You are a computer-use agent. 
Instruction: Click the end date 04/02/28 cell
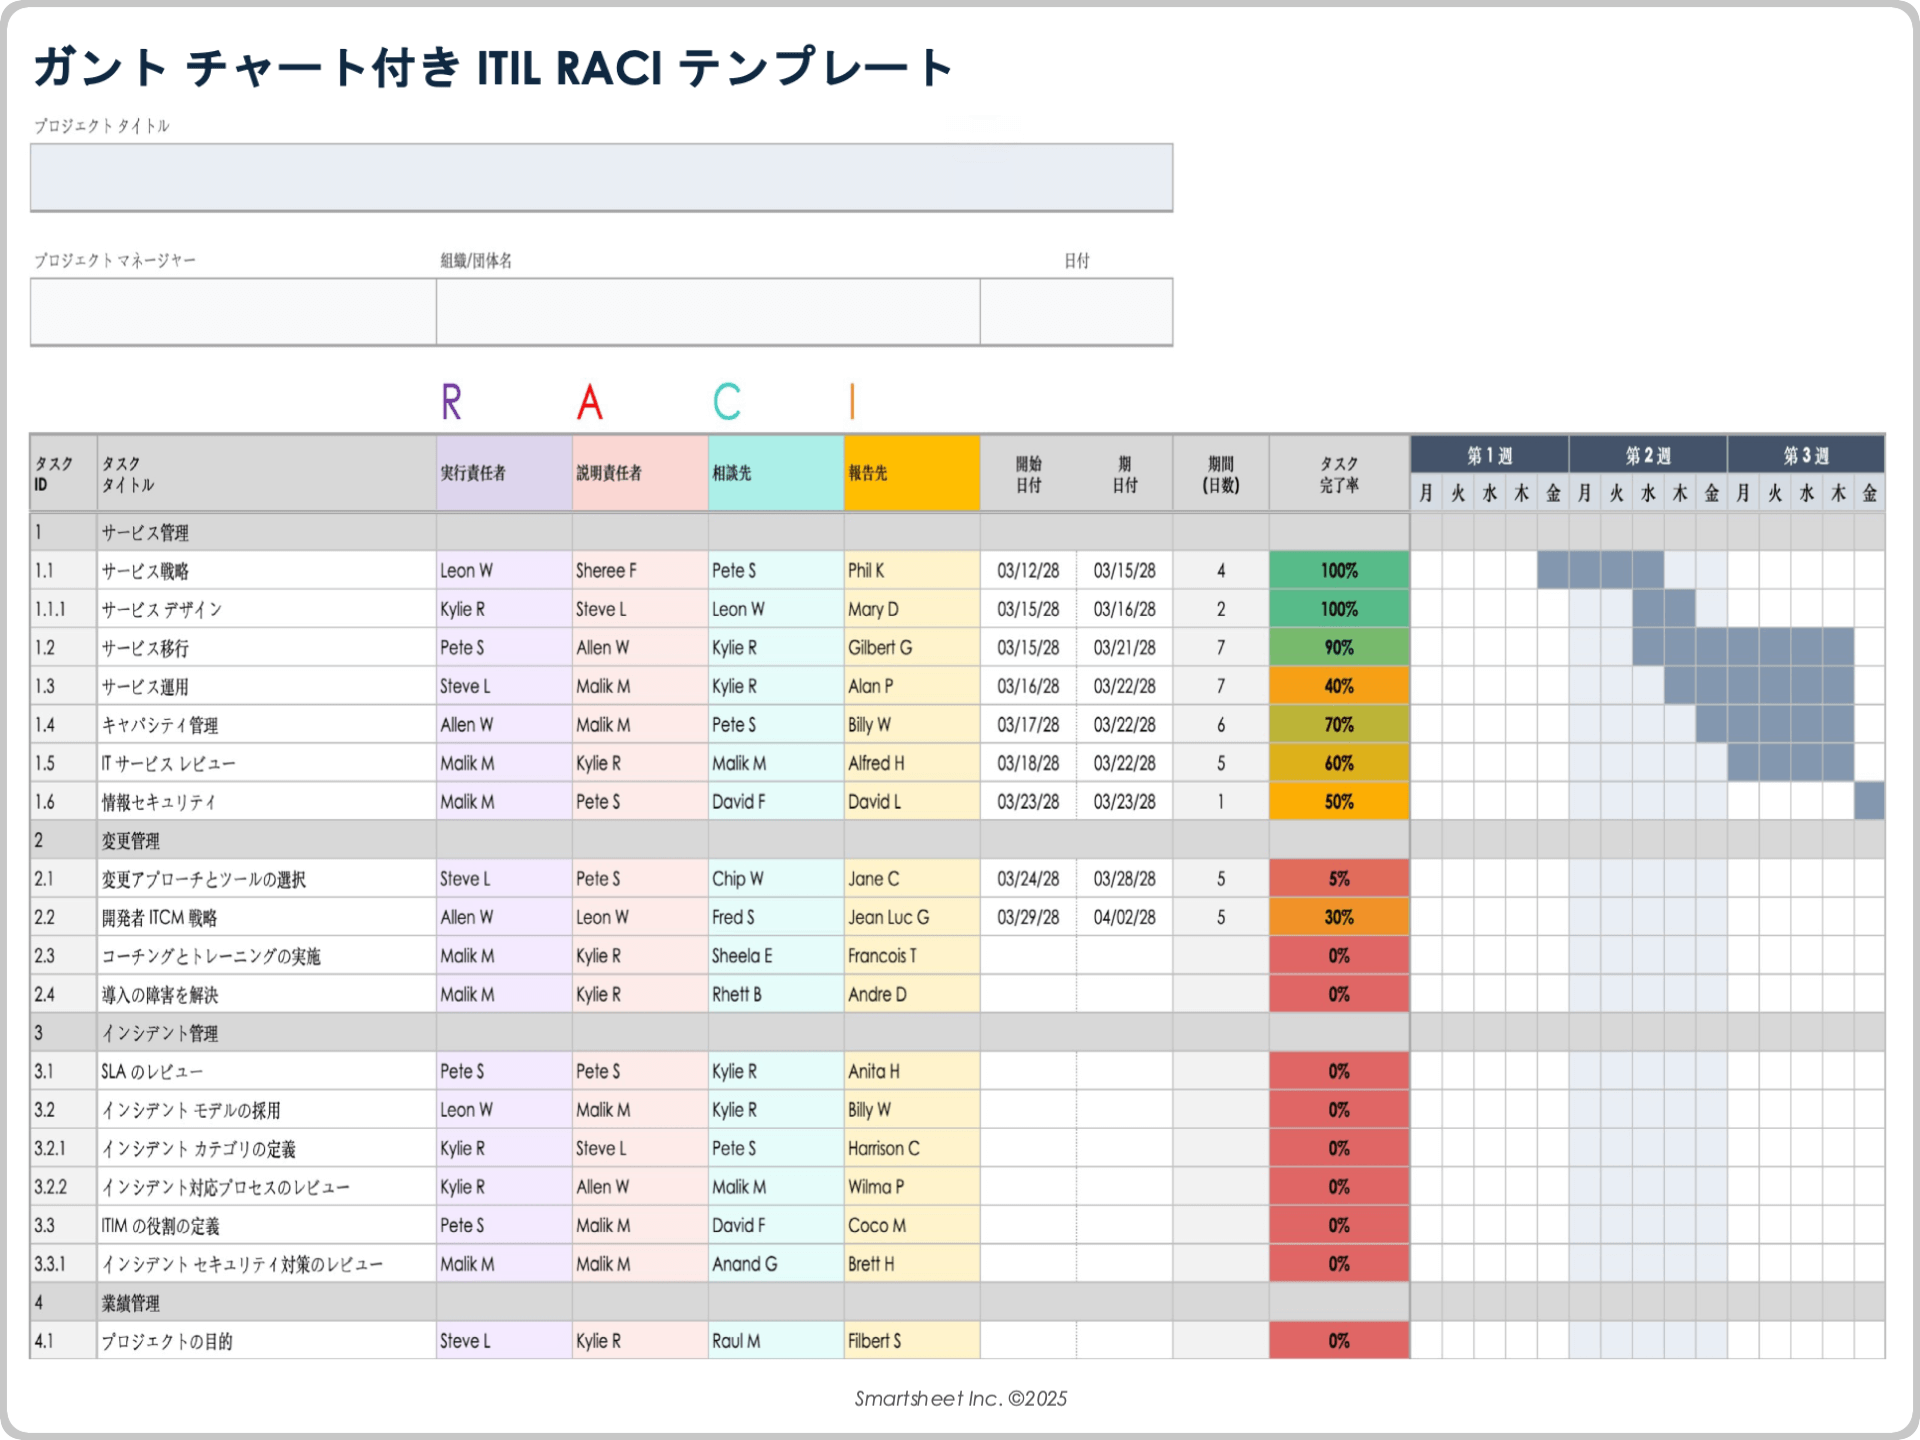1124,917
